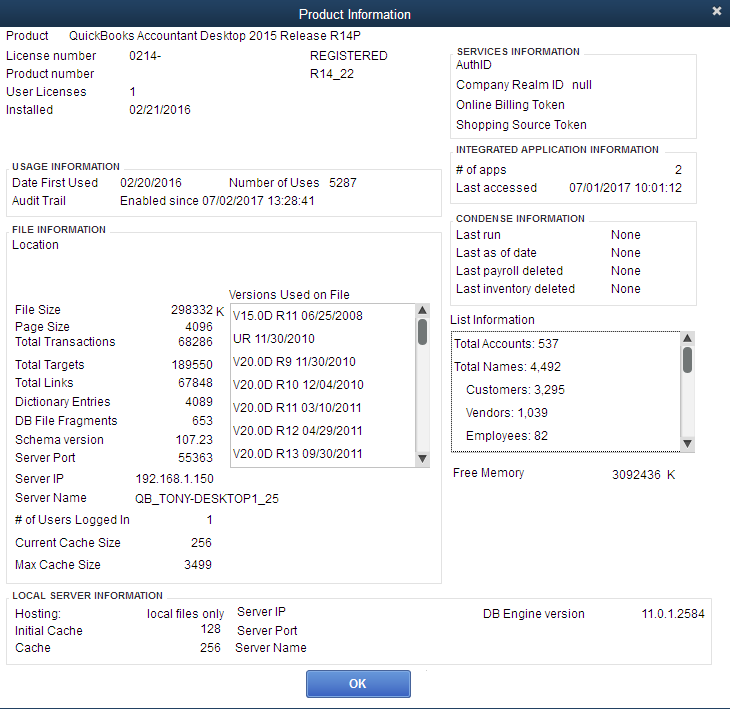Click Number of Uses value 5287
Screen dimensions: 730x709
tap(343, 182)
